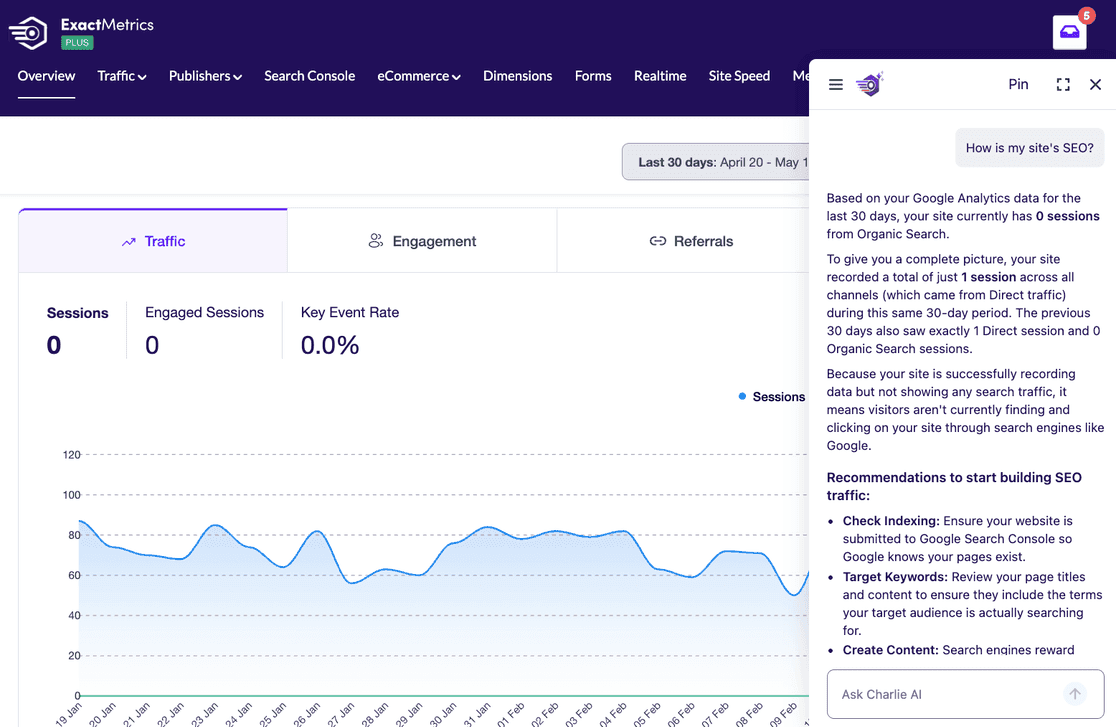Click the Ask Charlie AI input field
This screenshot has height=727, width=1116.
(x=965, y=694)
